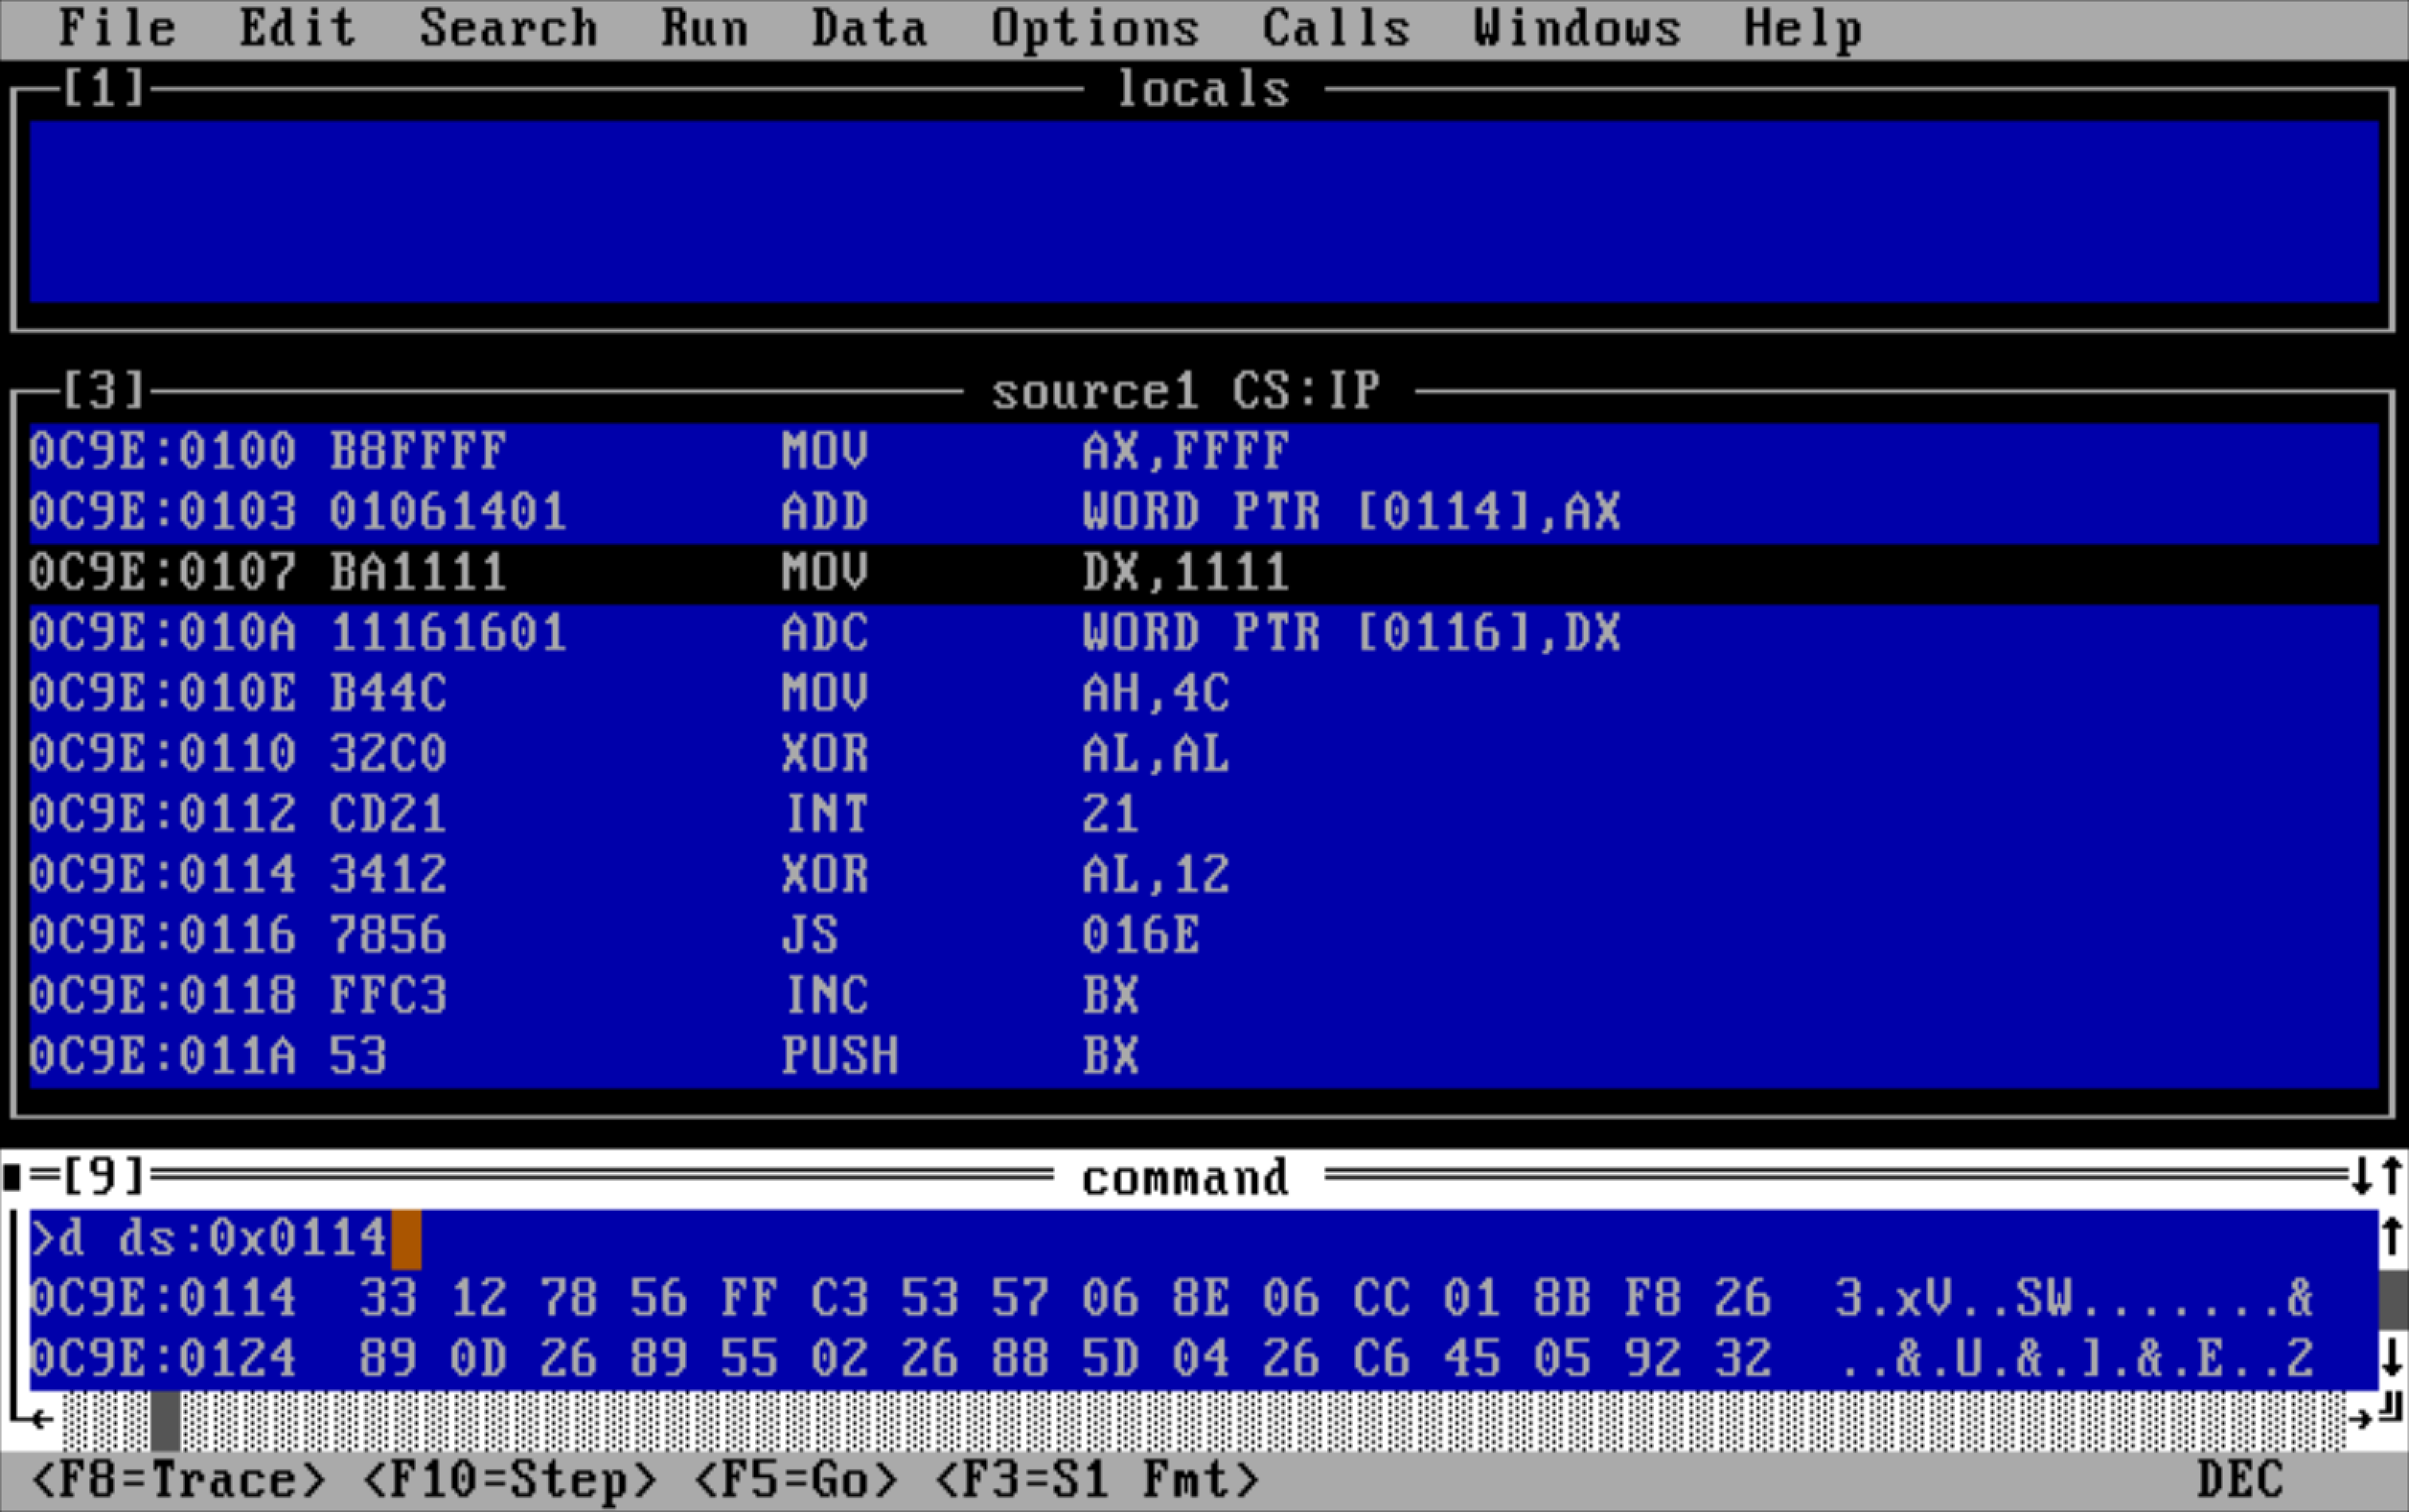Image resolution: width=2409 pixels, height=1512 pixels.
Task: Open the Edit menu
Action: tap(297, 28)
